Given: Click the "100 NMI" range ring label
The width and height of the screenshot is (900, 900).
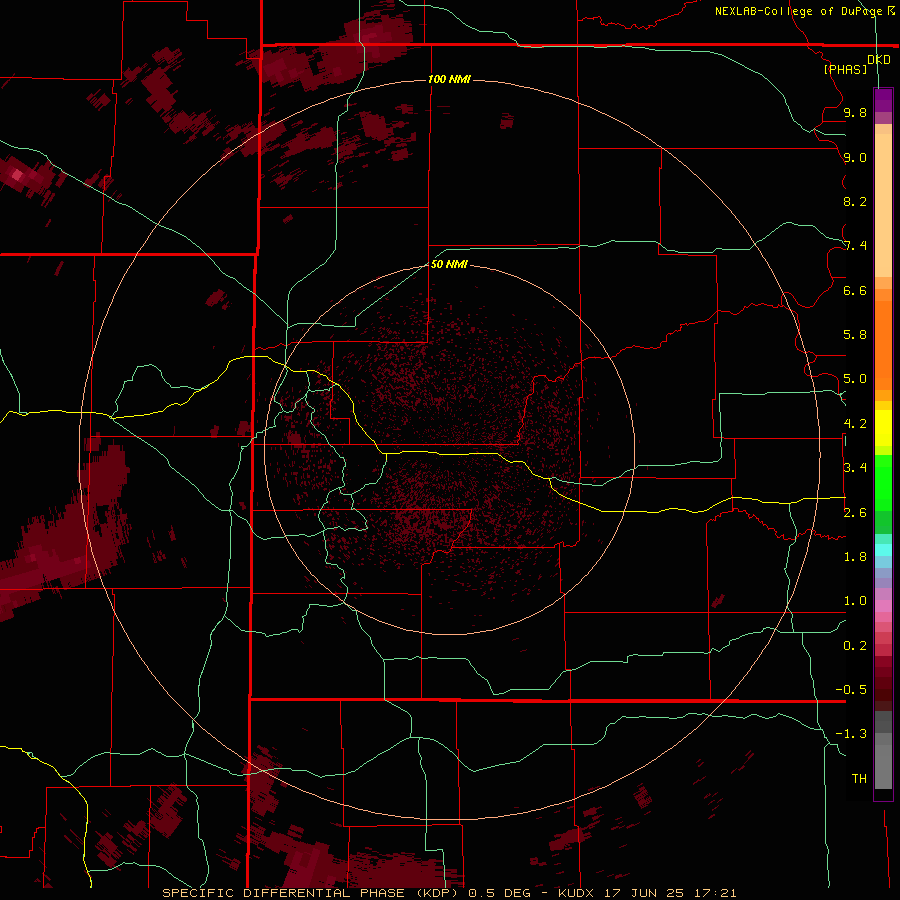Looking at the screenshot, I should (449, 79).
